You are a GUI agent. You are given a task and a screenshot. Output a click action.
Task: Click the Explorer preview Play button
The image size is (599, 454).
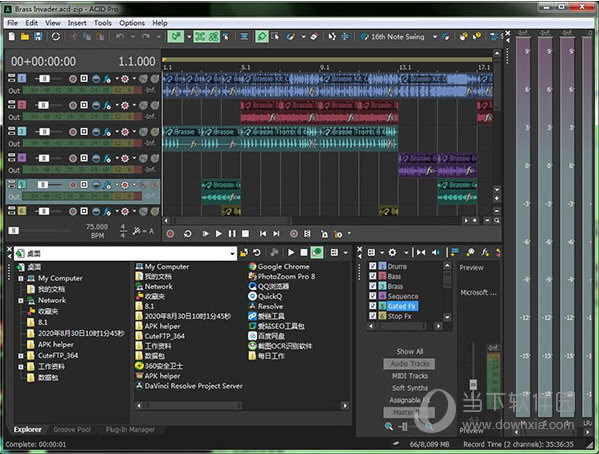[x=291, y=253]
